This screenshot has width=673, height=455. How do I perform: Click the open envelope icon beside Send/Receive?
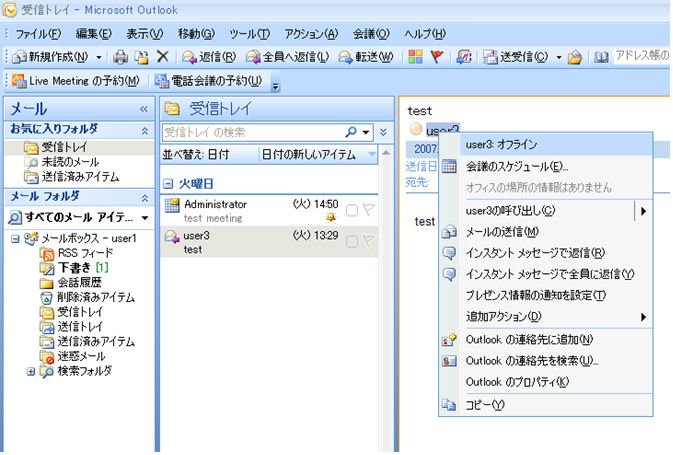coord(575,57)
